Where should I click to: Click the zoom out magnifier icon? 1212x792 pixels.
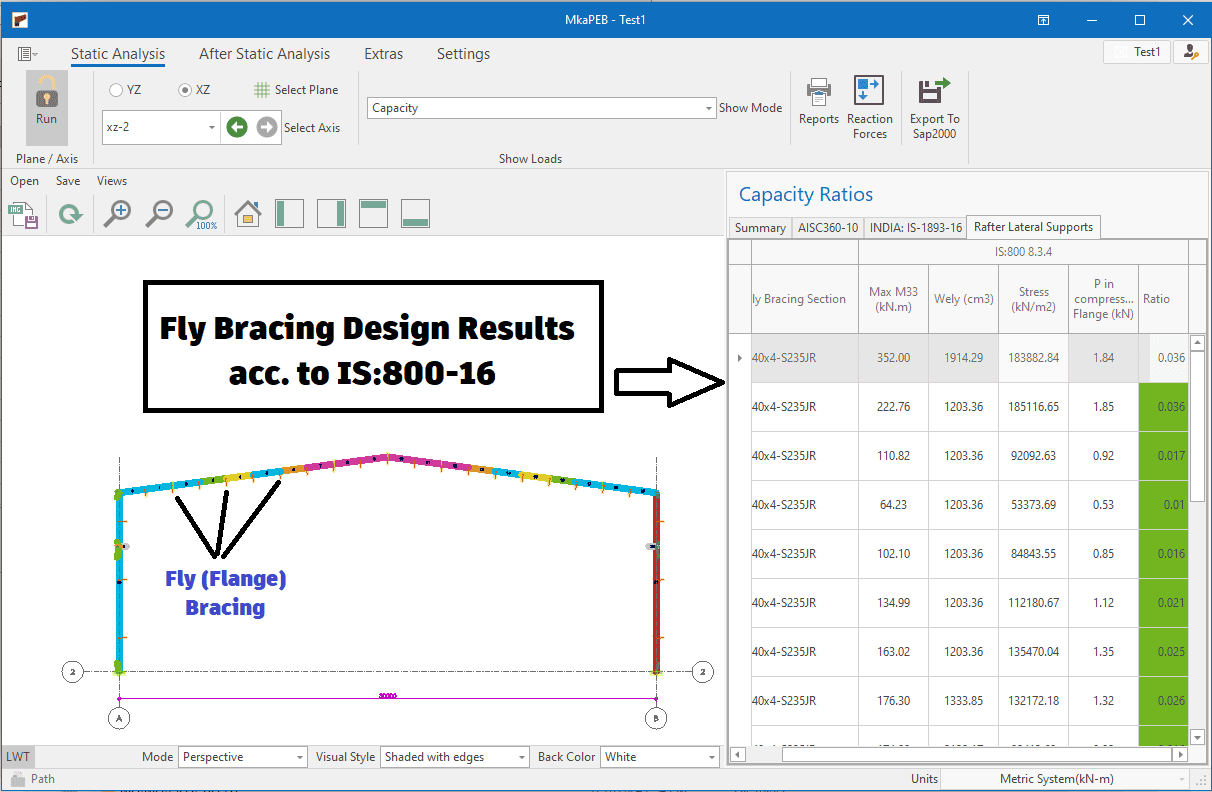point(158,213)
